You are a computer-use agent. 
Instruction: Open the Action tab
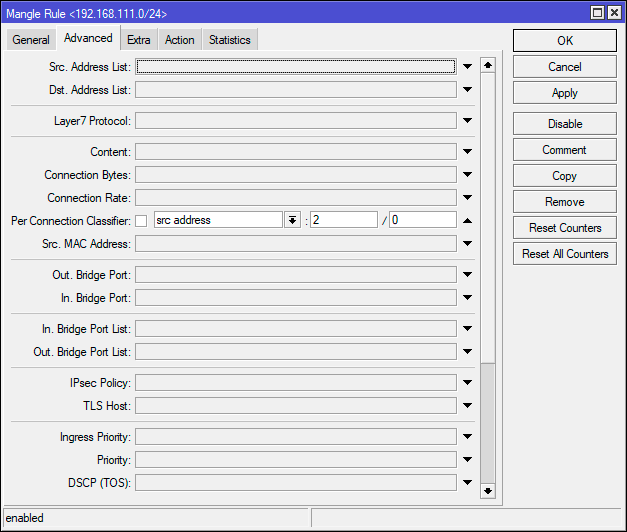point(180,40)
